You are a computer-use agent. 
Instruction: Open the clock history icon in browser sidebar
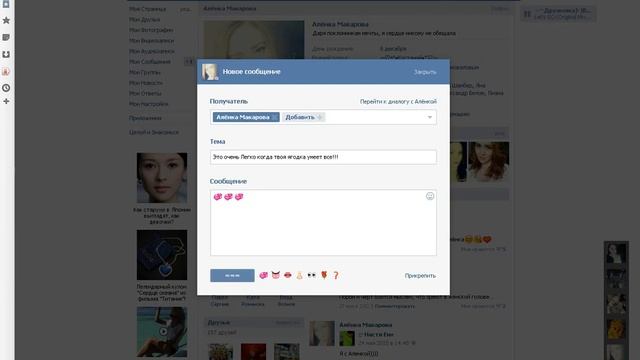tap(6, 88)
